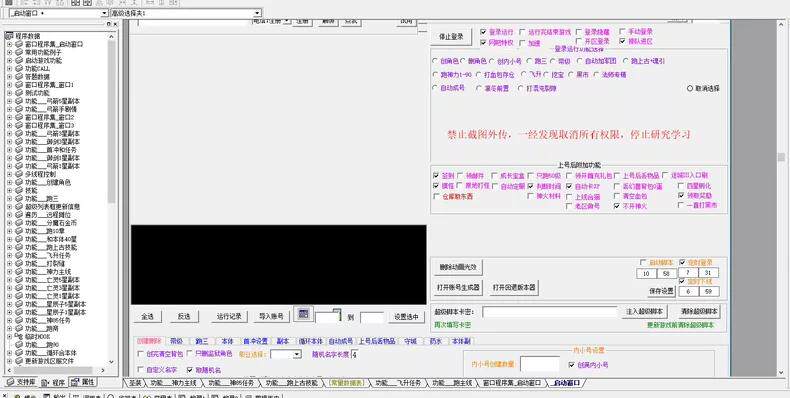Enable the 一直打黑市 checkbox
790x398 pixels.
coord(682,205)
